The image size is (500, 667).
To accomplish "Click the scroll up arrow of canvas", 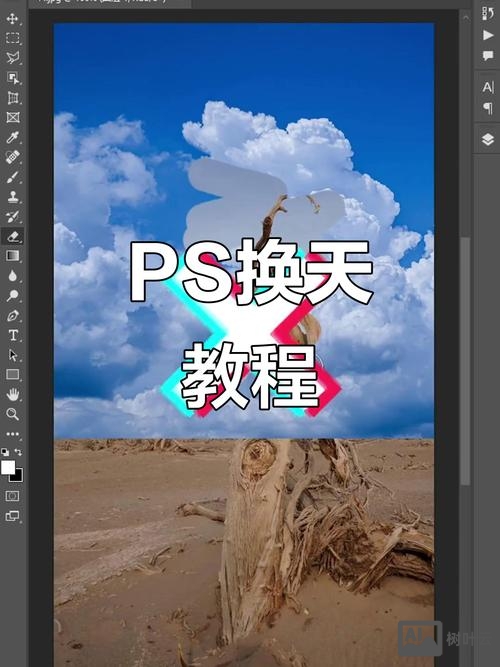I will coord(465,18).
